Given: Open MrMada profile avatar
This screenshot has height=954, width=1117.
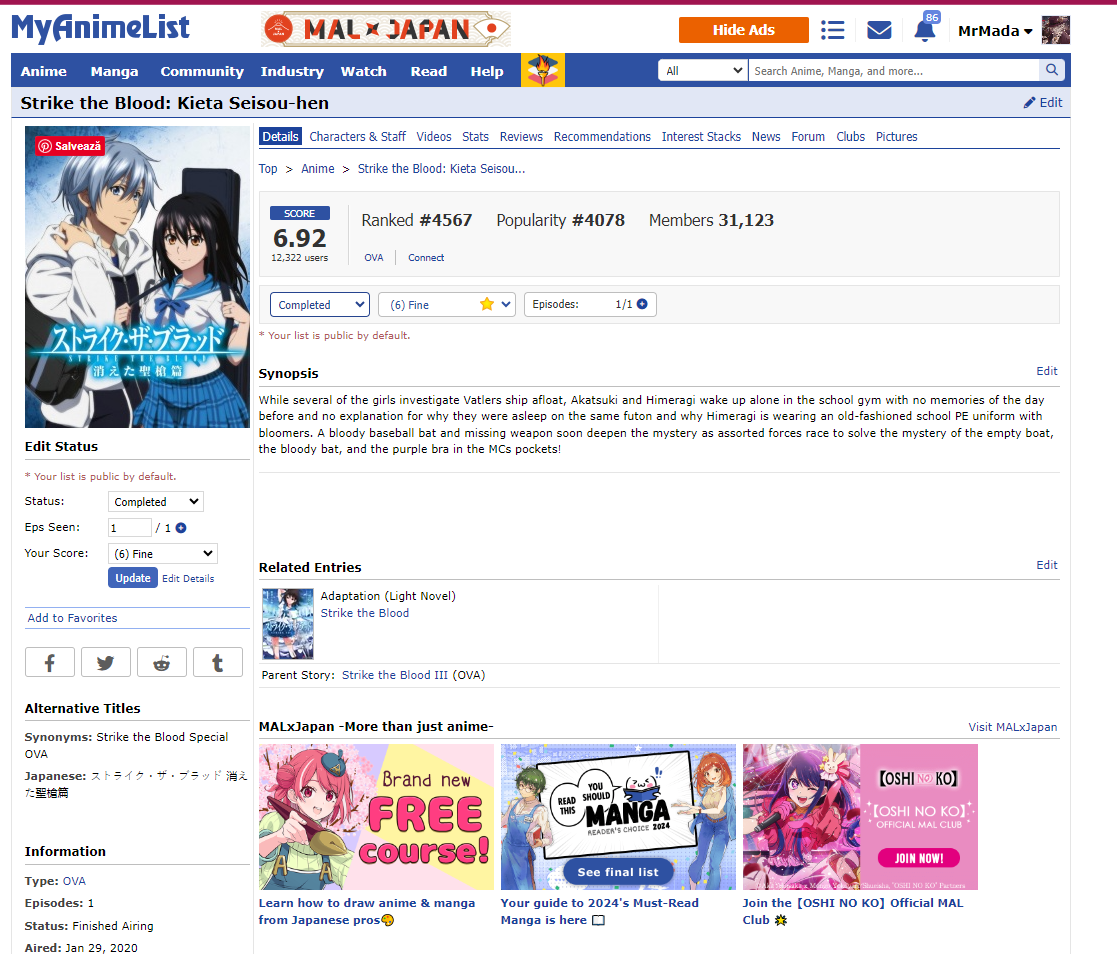Looking at the screenshot, I should coord(1056,30).
